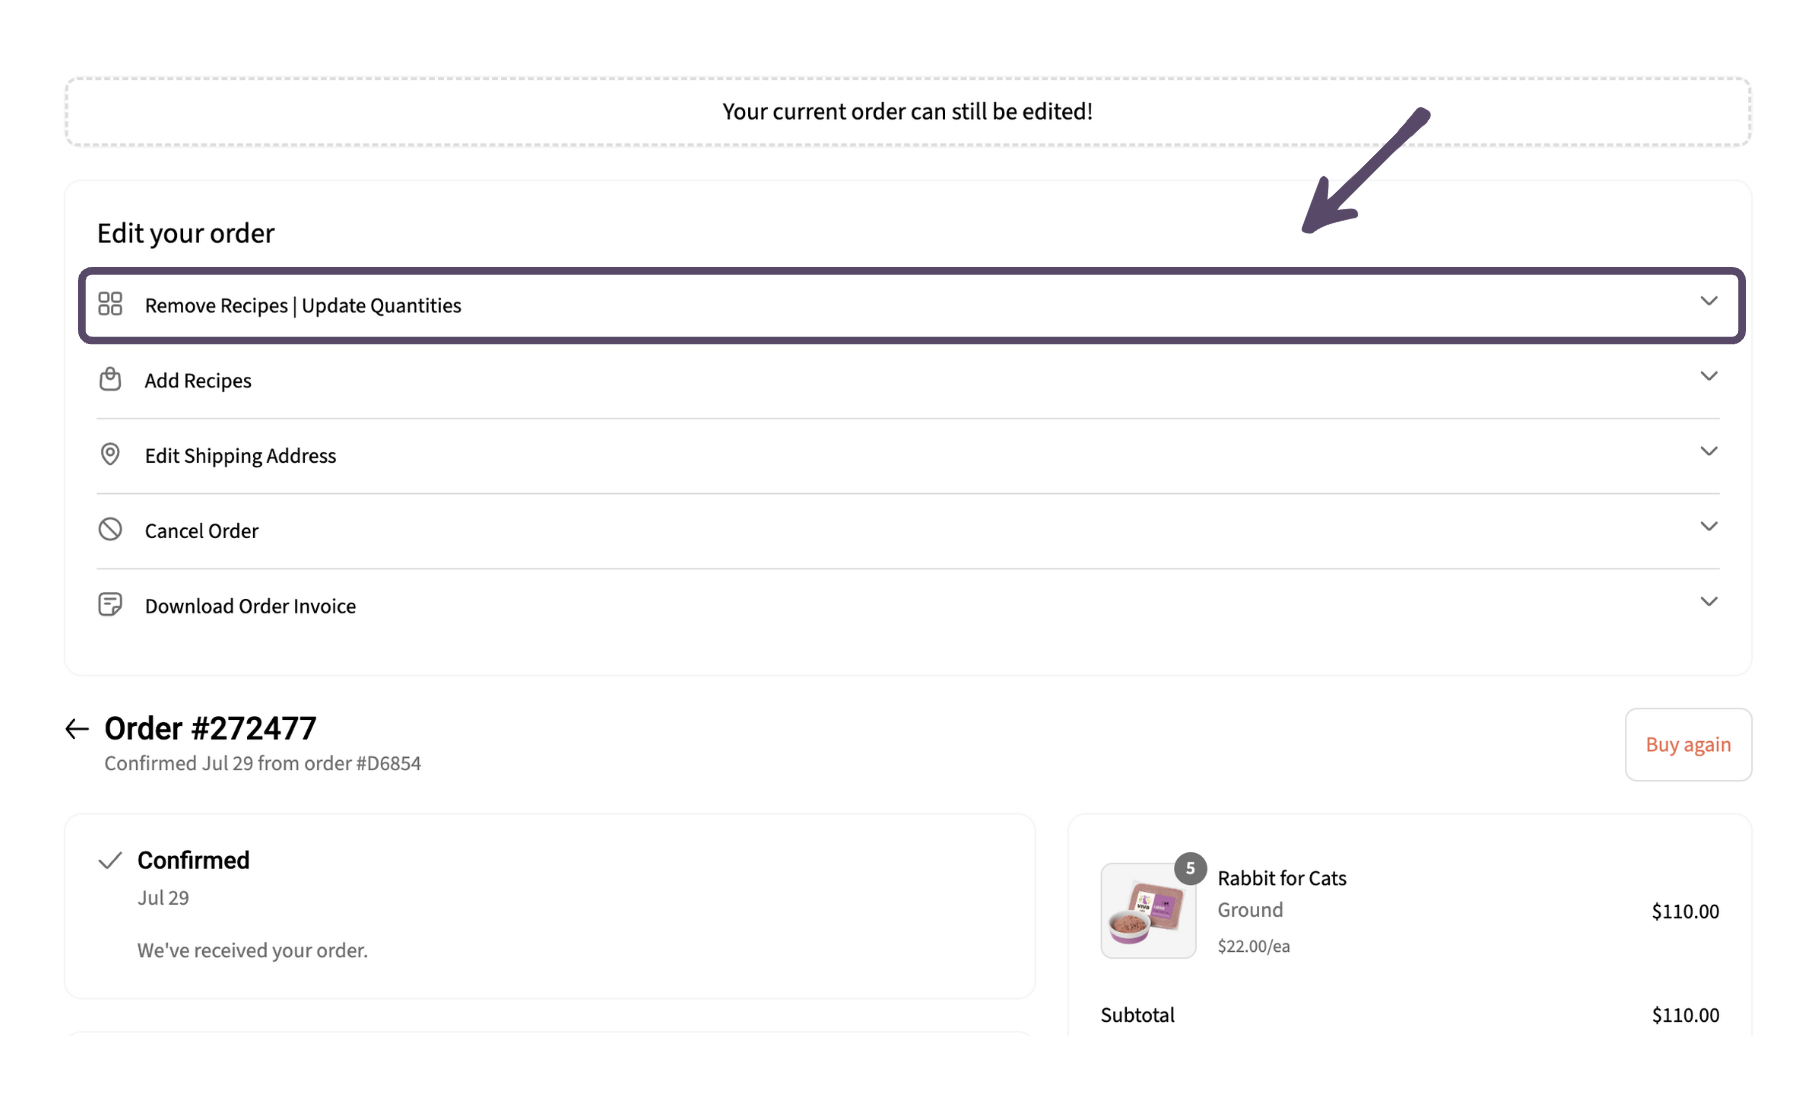Viewport: 1814px width, 1110px height.
Task: Click the grid icon beside Remove Recipes
Action: pyautogui.click(x=110, y=304)
